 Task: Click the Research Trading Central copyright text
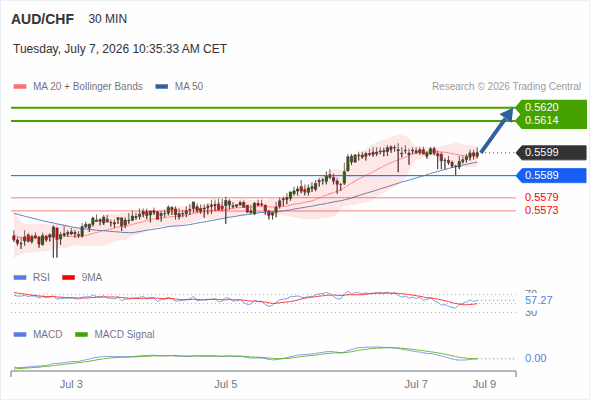pos(506,87)
